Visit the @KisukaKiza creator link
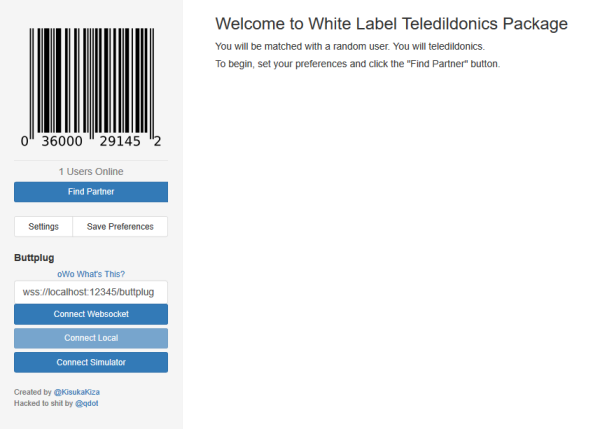614x429 pixels. pos(77,392)
